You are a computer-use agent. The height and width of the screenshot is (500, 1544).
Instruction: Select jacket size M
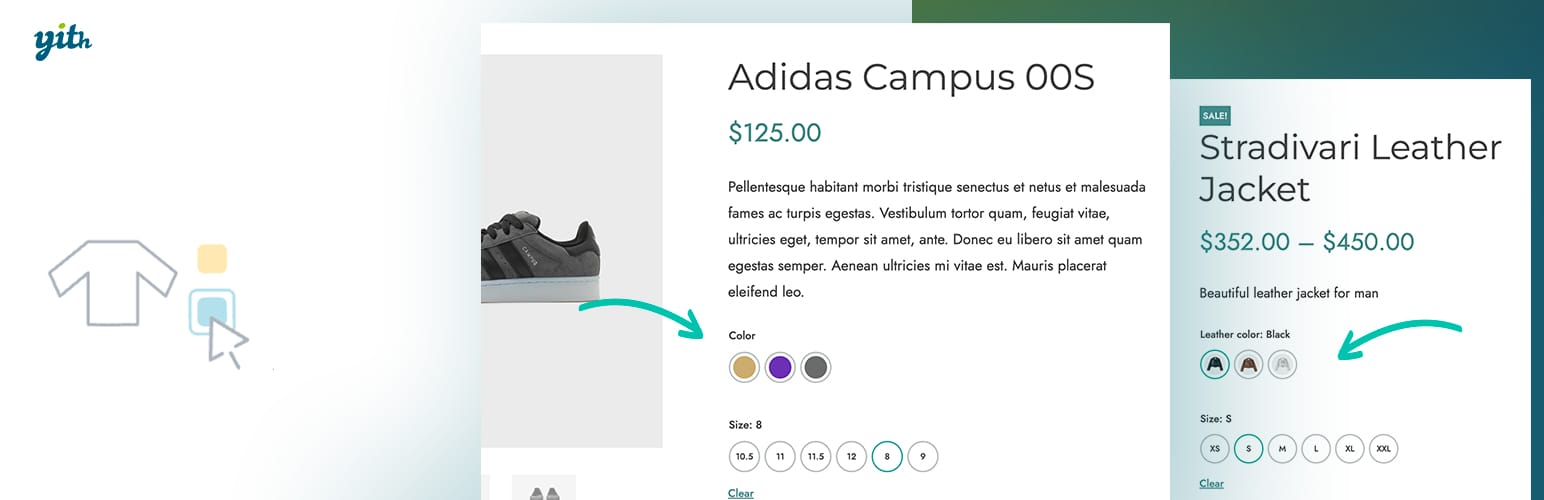1282,449
